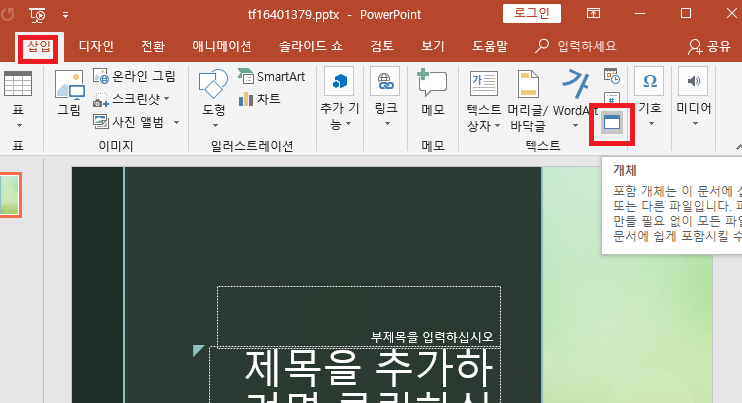
Task: Click the 텍스트 상자 text box icon
Action: [484, 83]
